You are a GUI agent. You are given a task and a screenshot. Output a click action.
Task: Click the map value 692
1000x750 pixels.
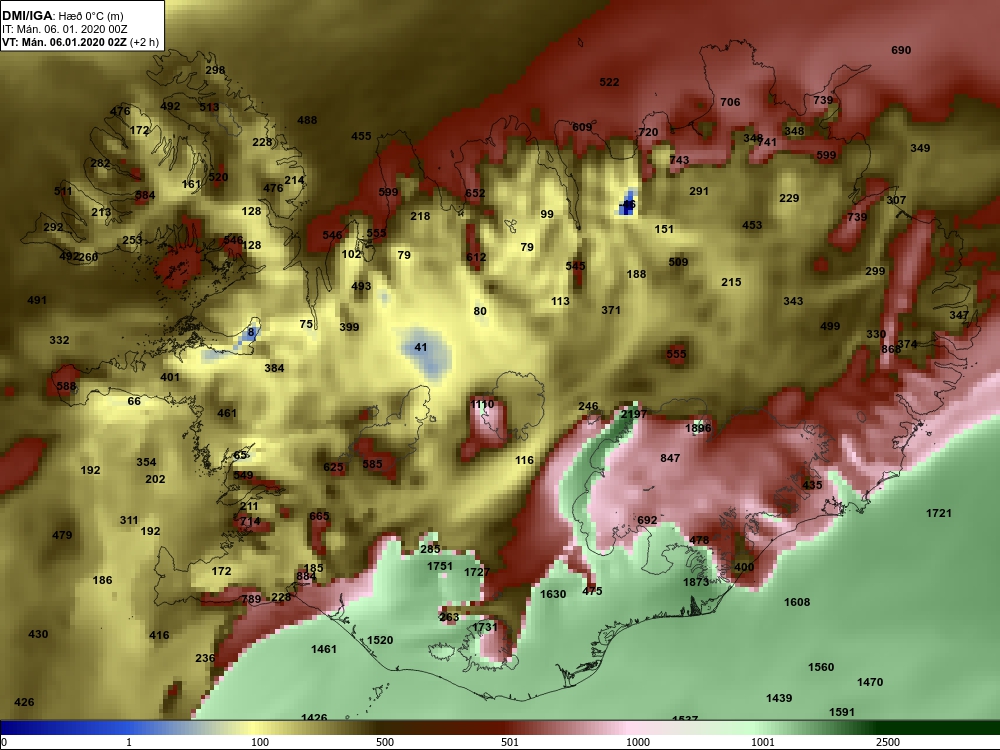[x=647, y=520]
